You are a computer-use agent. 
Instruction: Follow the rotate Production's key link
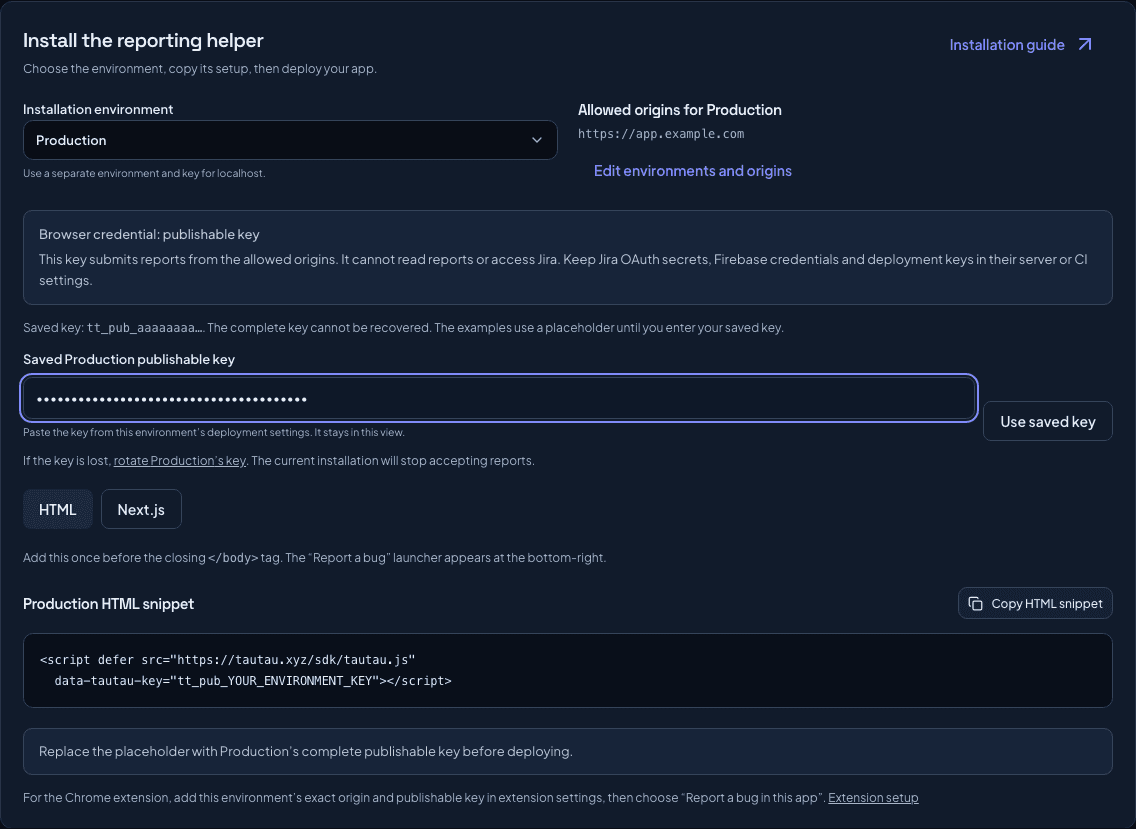coord(180,461)
